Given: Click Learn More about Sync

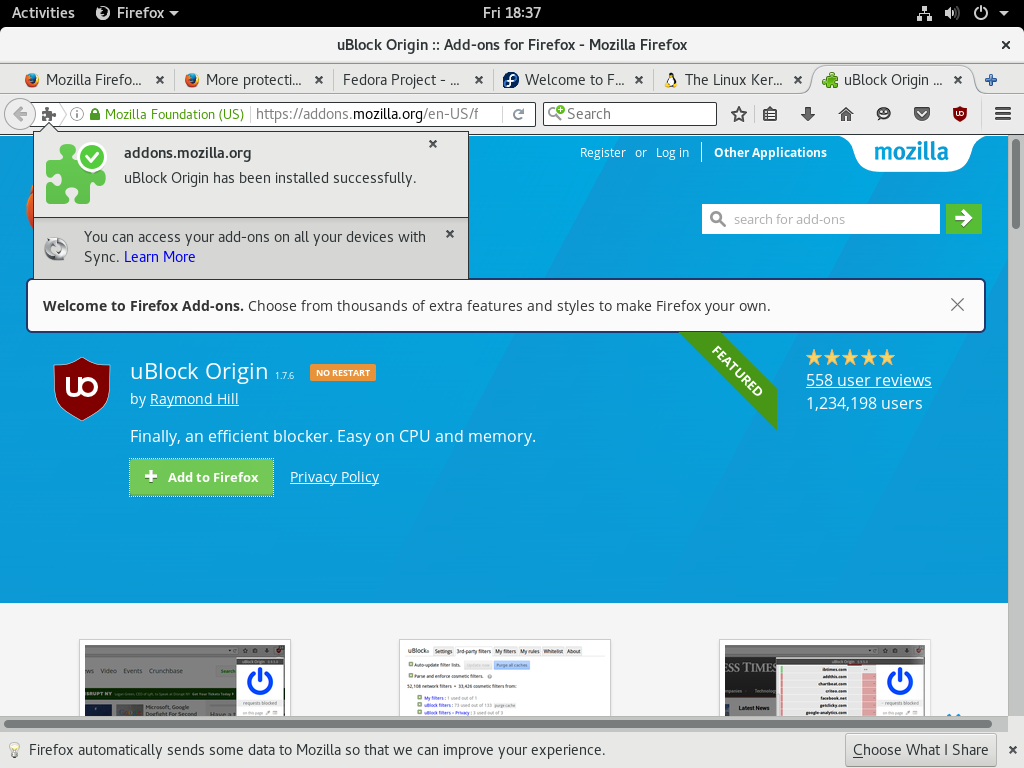Looking at the screenshot, I should click(159, 257).
